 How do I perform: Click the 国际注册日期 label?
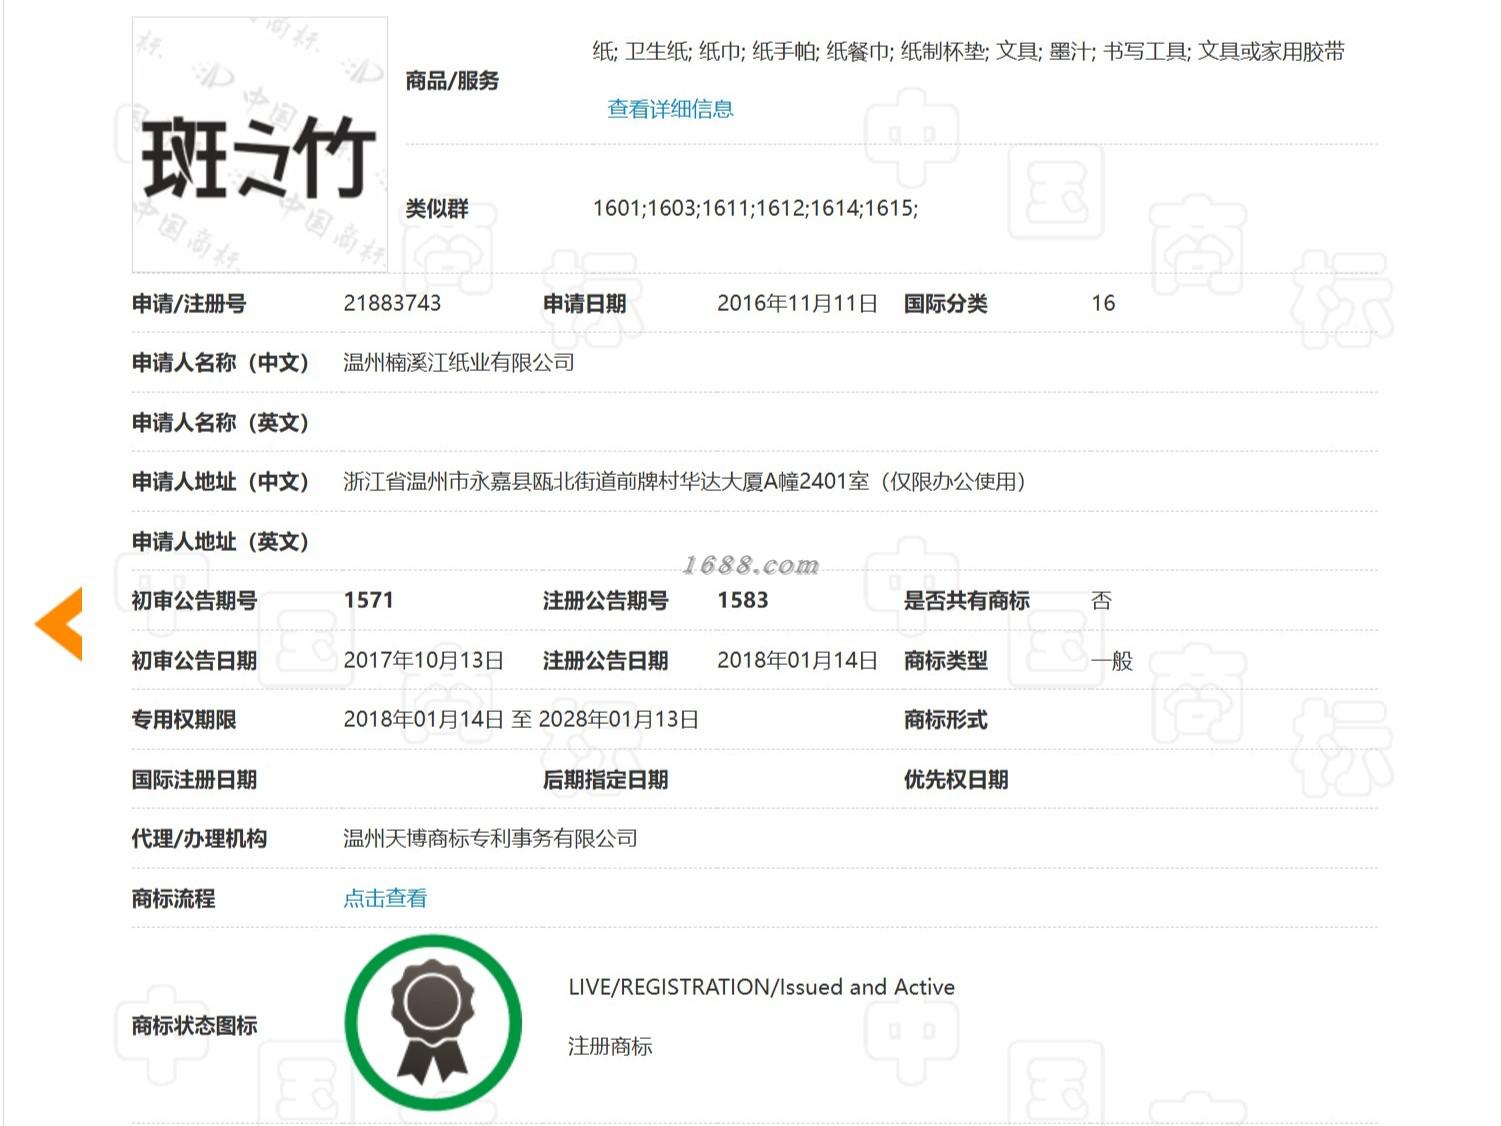coord(195,779)
